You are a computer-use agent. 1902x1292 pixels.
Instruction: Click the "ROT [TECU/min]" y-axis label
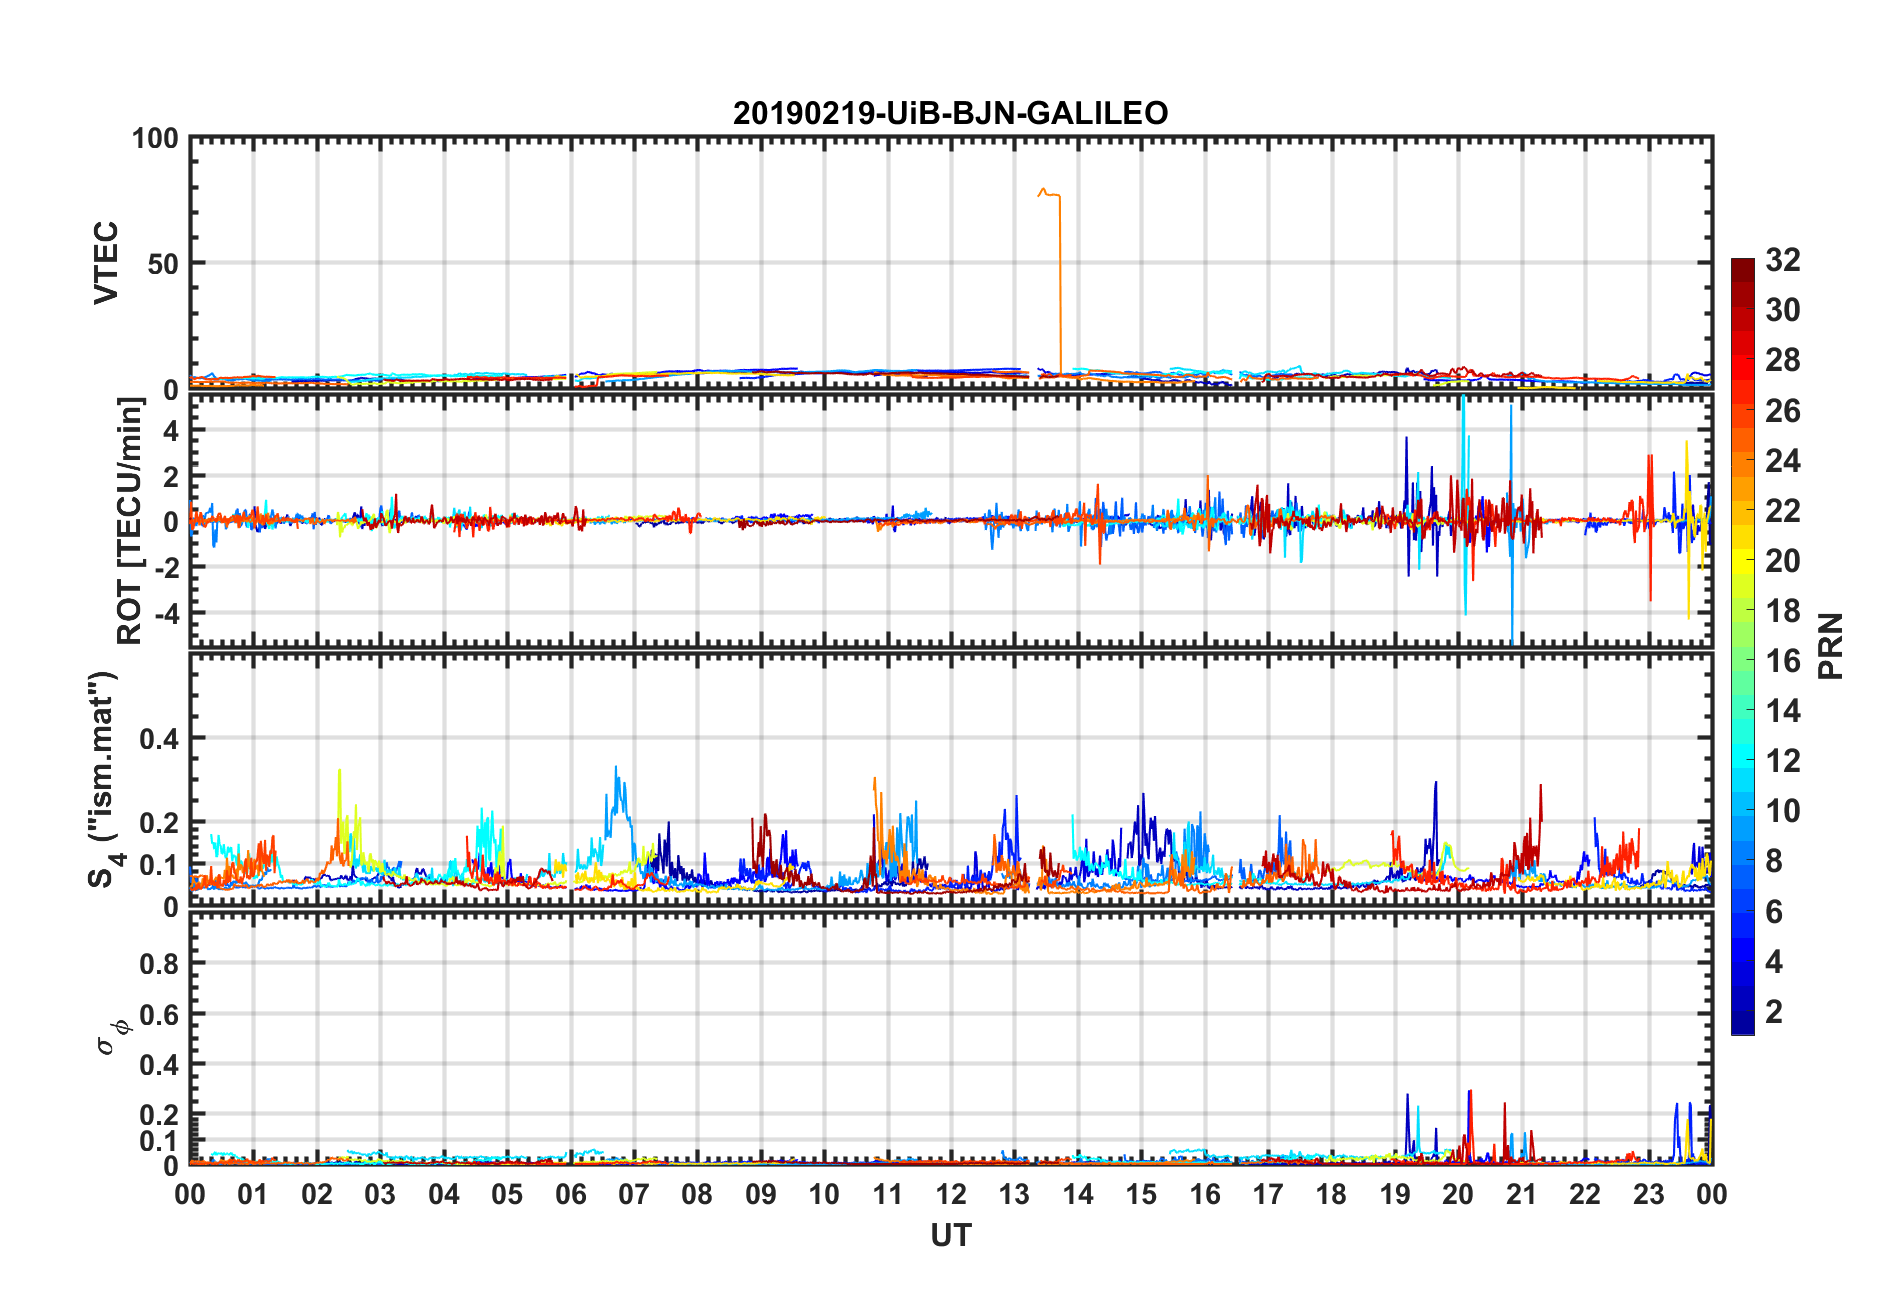[129, 521]
